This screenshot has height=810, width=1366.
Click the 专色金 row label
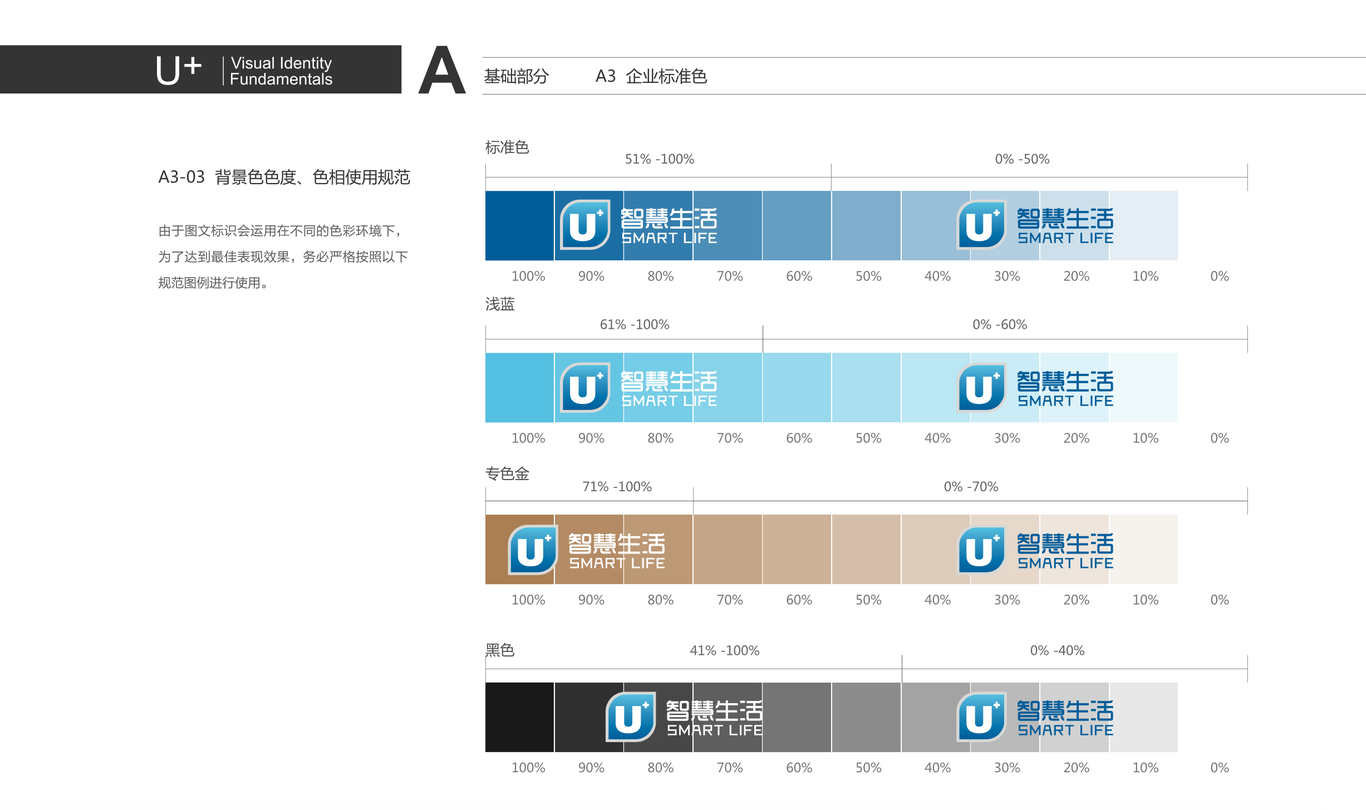507,474
